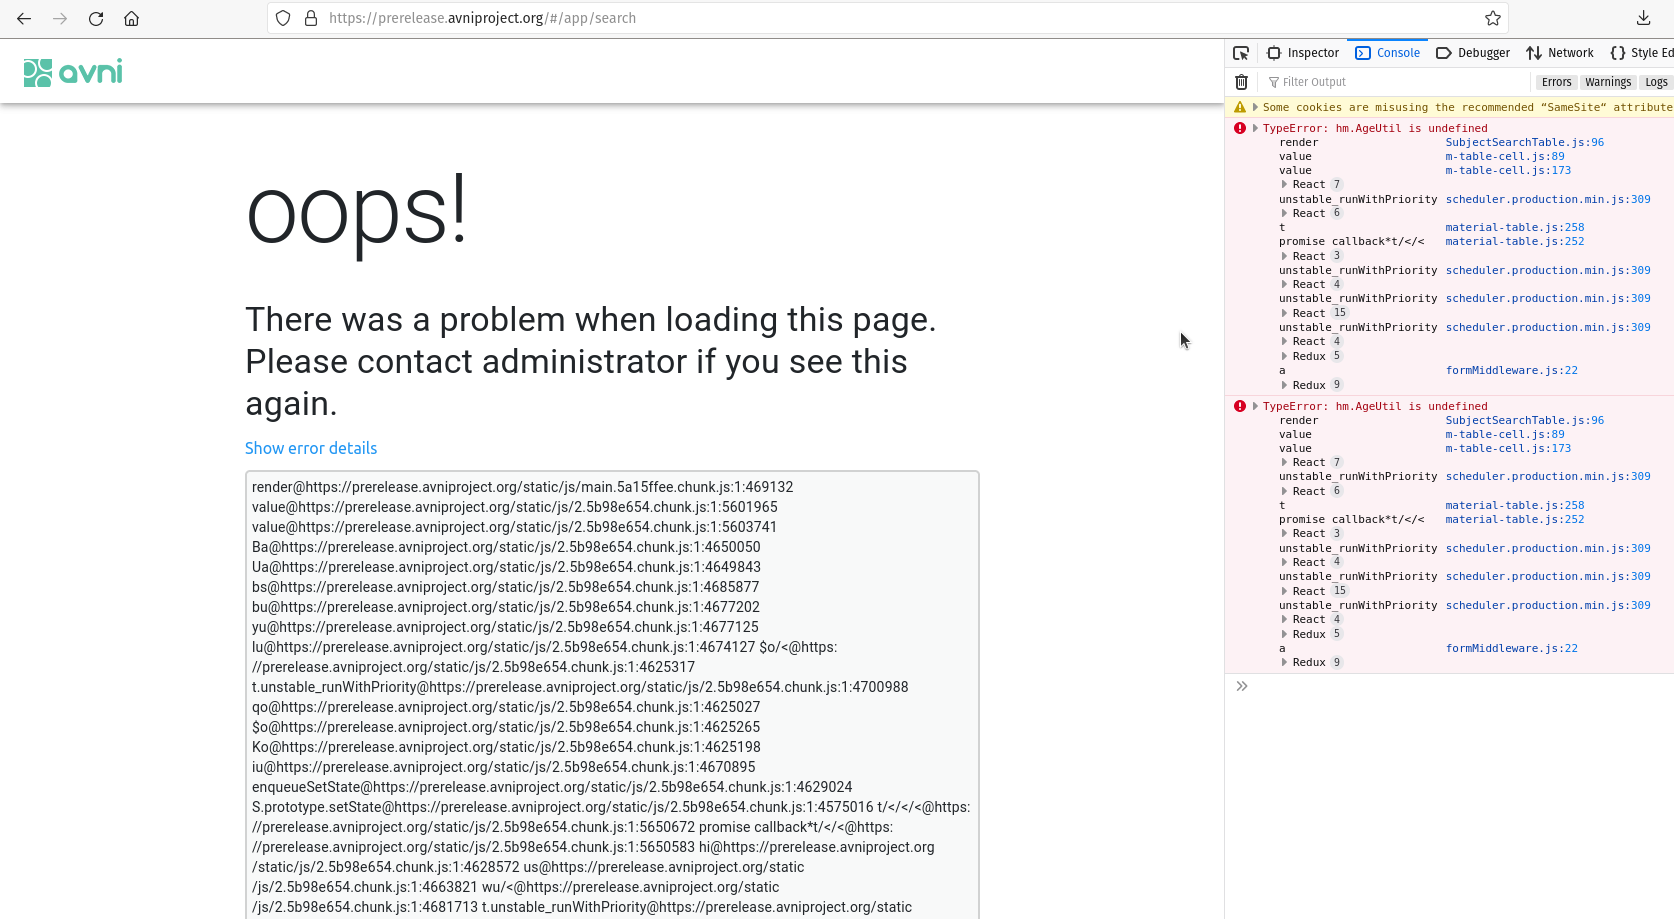Clear the console output with the trash icon
Image resolution: width=1674 pixels, height=919 pixels.
[x=1241, y=81]
